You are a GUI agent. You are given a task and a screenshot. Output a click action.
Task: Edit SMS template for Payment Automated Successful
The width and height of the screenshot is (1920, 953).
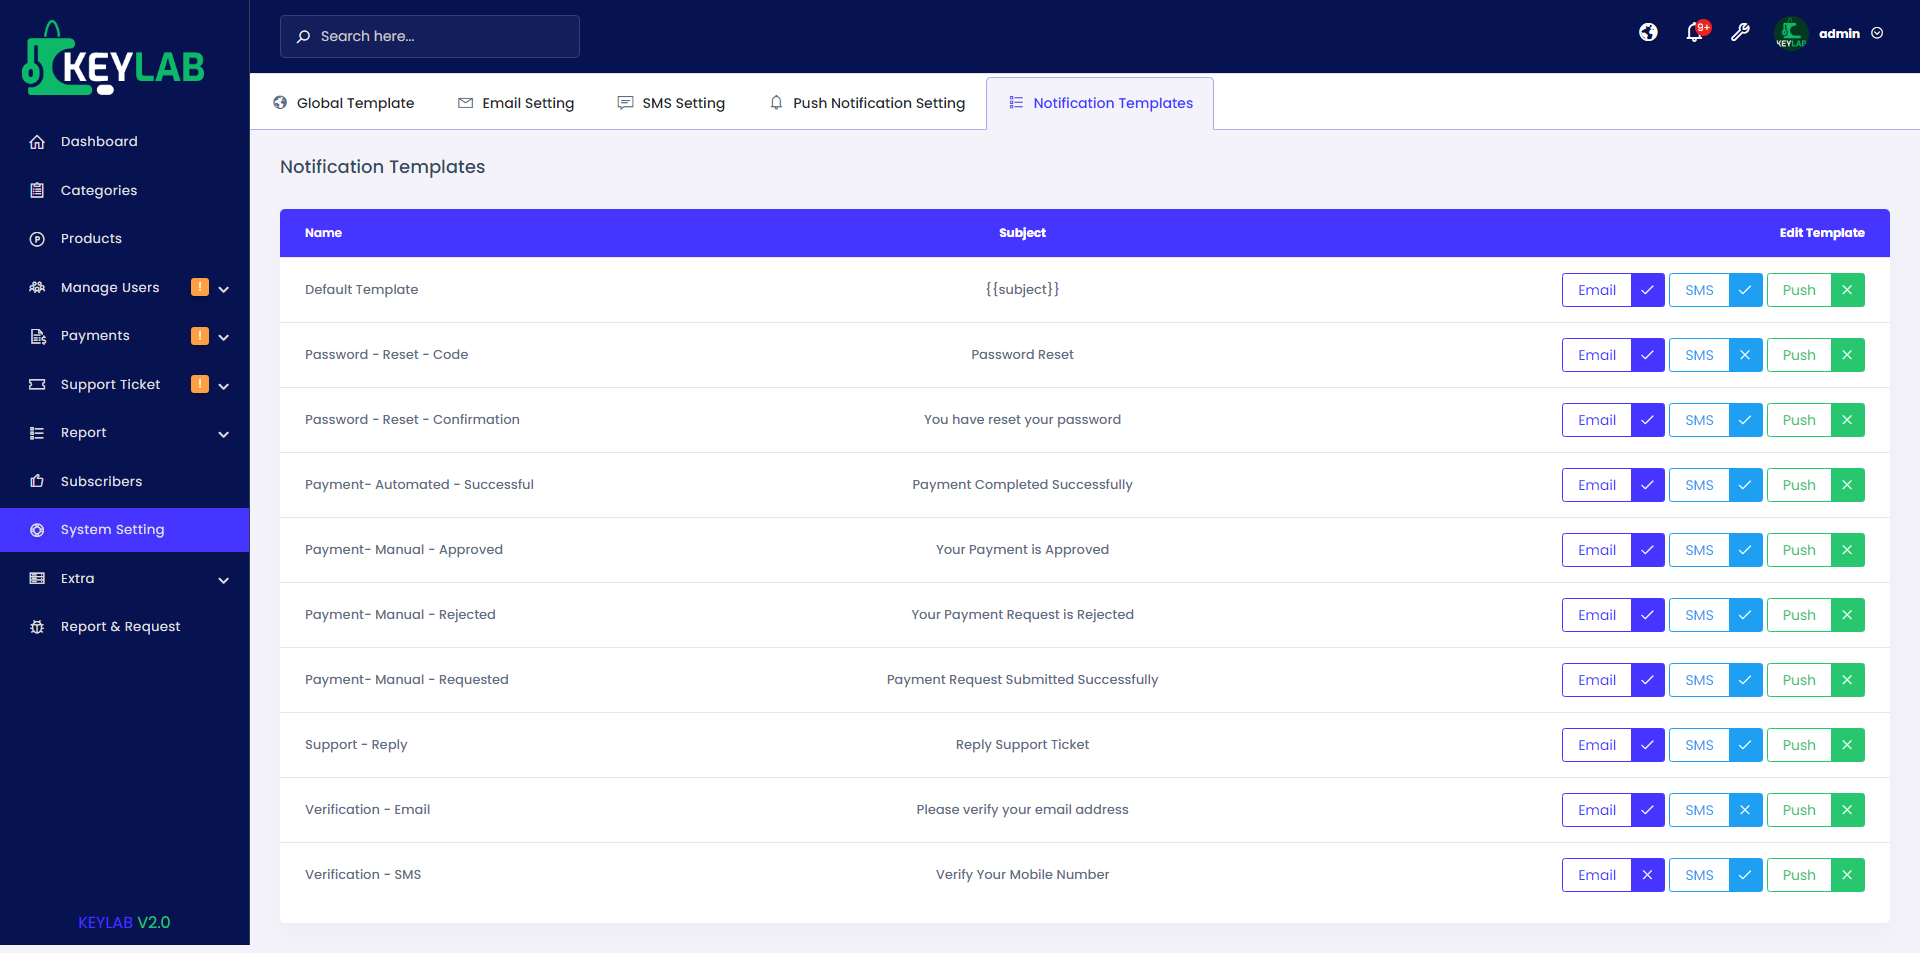pyautogui.click(x=1699, y=485)
